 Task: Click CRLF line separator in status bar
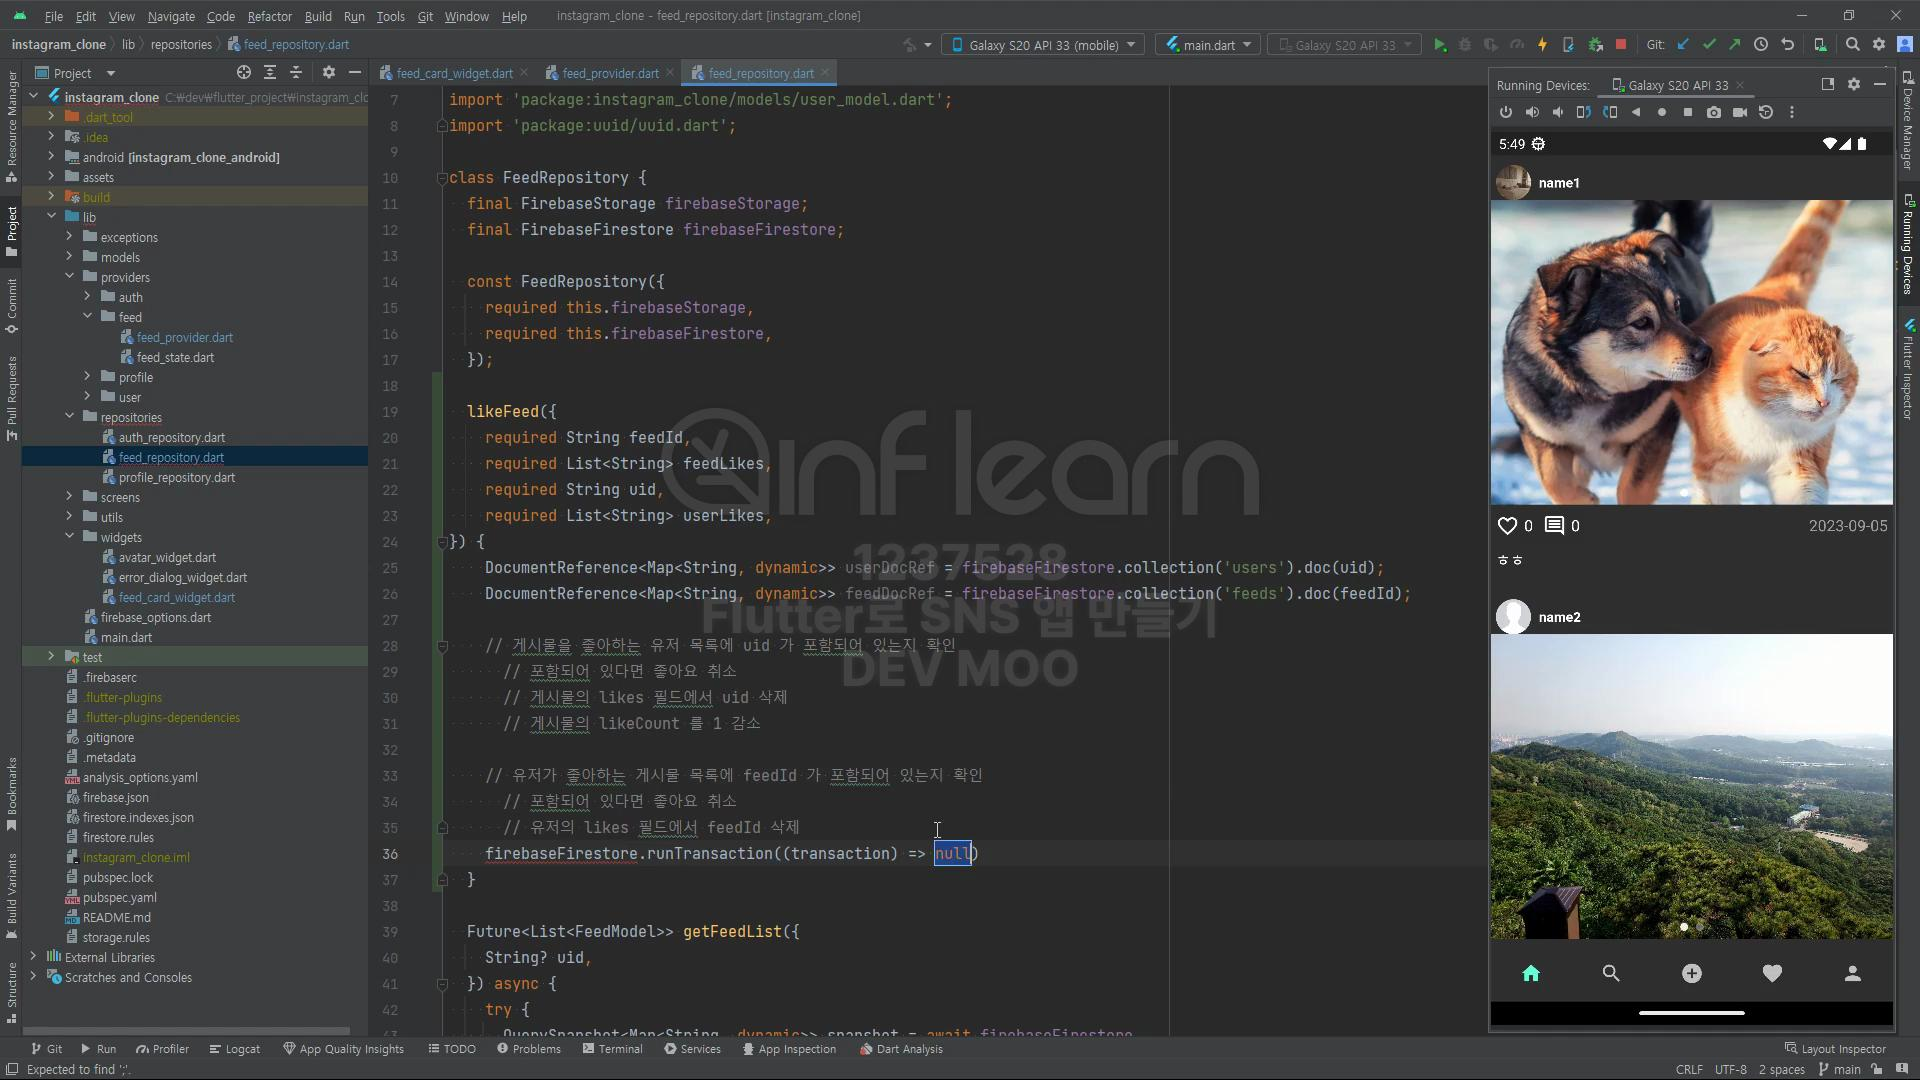(1689, 1069)
